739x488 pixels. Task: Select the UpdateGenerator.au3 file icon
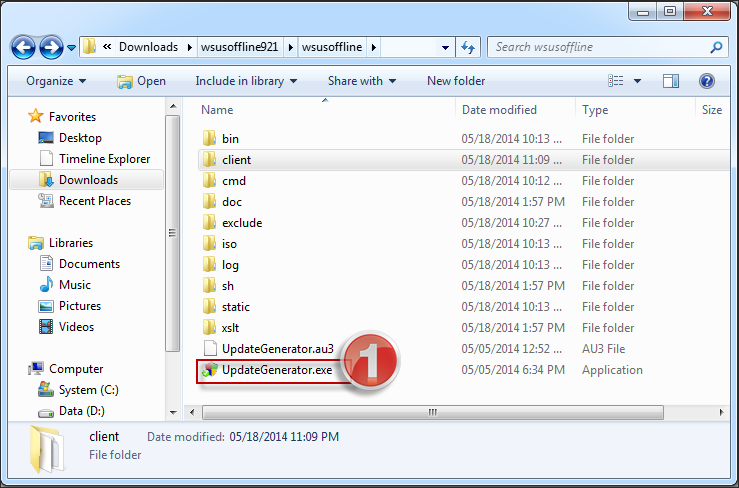click(x=210, y=348)
